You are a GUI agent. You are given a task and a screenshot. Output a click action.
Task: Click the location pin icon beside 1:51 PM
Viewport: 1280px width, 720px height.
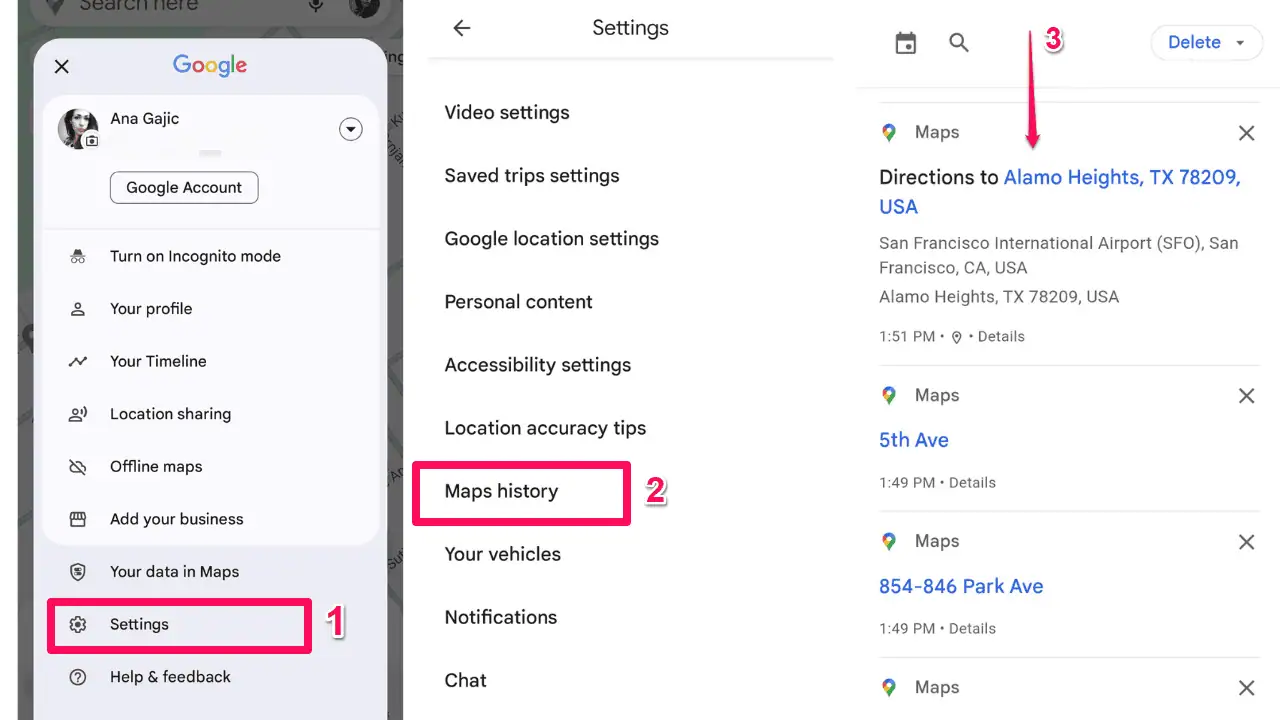(x=957, y=337)
